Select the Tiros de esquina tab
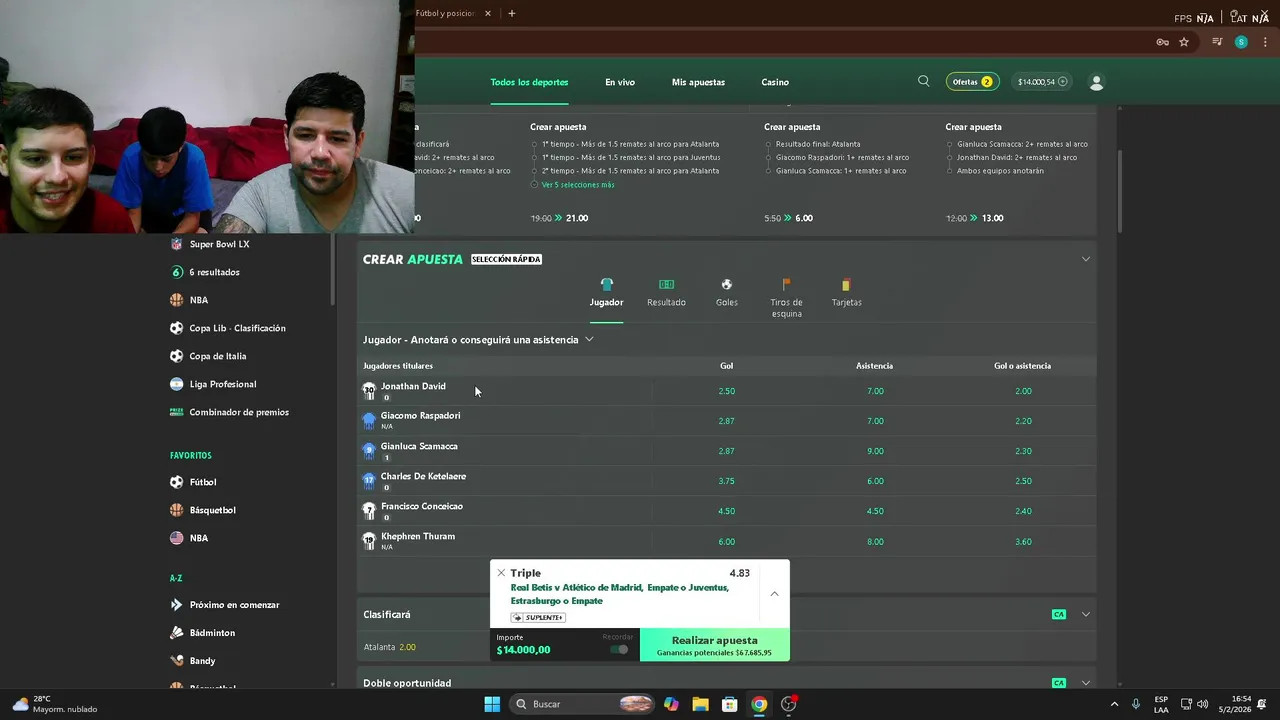 786,298
